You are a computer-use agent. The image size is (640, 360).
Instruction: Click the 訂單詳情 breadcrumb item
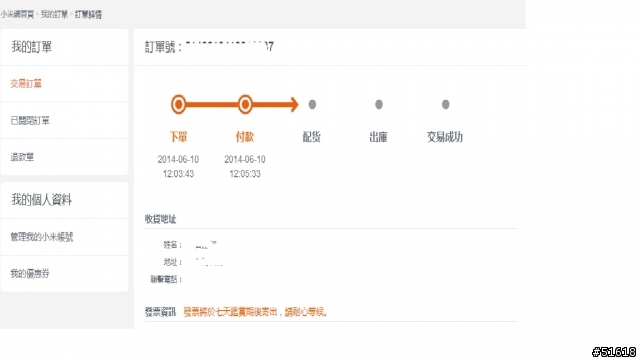88,15
